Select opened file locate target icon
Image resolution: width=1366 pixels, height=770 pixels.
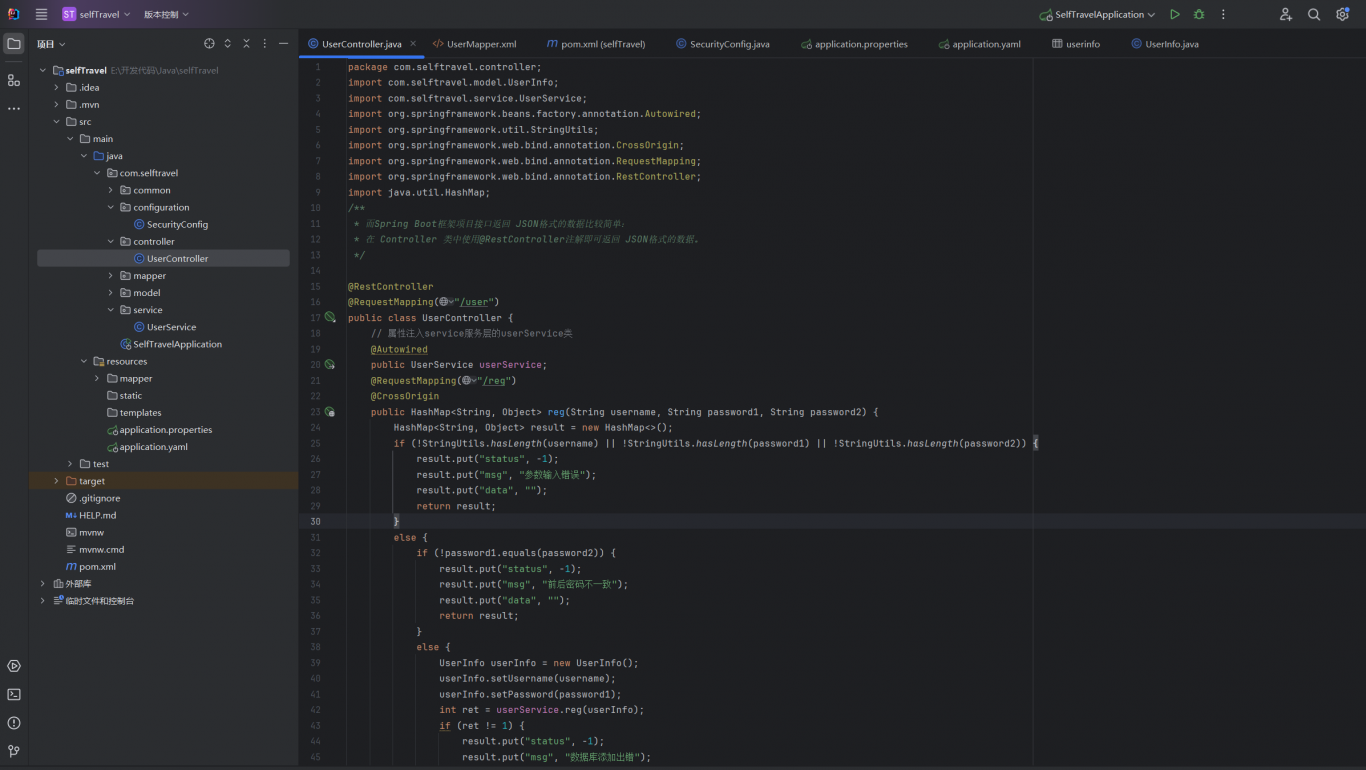click(x=209, y=44)
